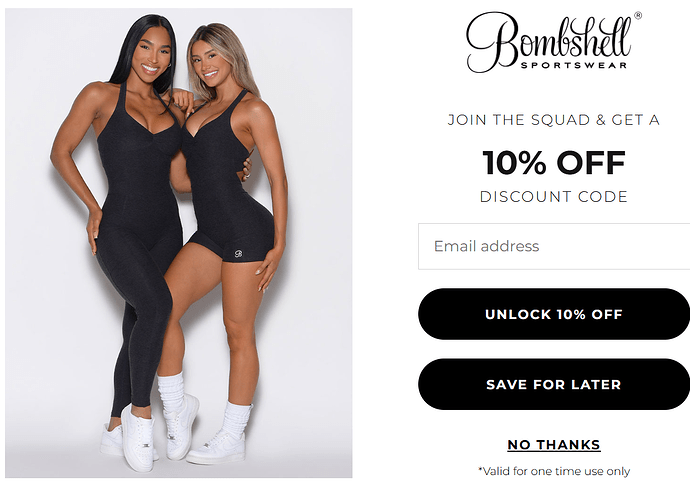Viewport: 690px width, 486px height.
Task: Click the Bombshell Sportswear logo
Action: coord(554,42)
